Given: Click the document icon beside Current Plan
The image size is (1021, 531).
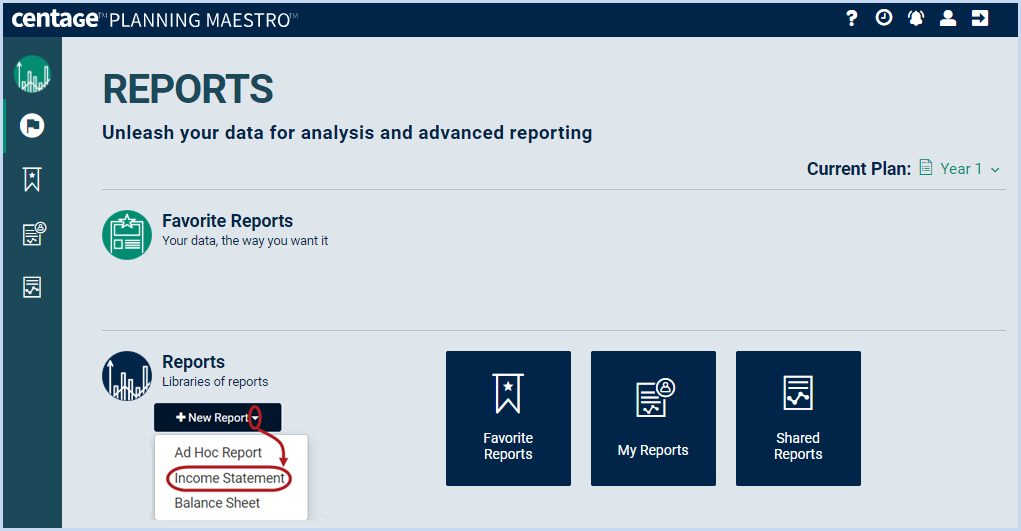Looking at the screenshot, I should point(926,167).
